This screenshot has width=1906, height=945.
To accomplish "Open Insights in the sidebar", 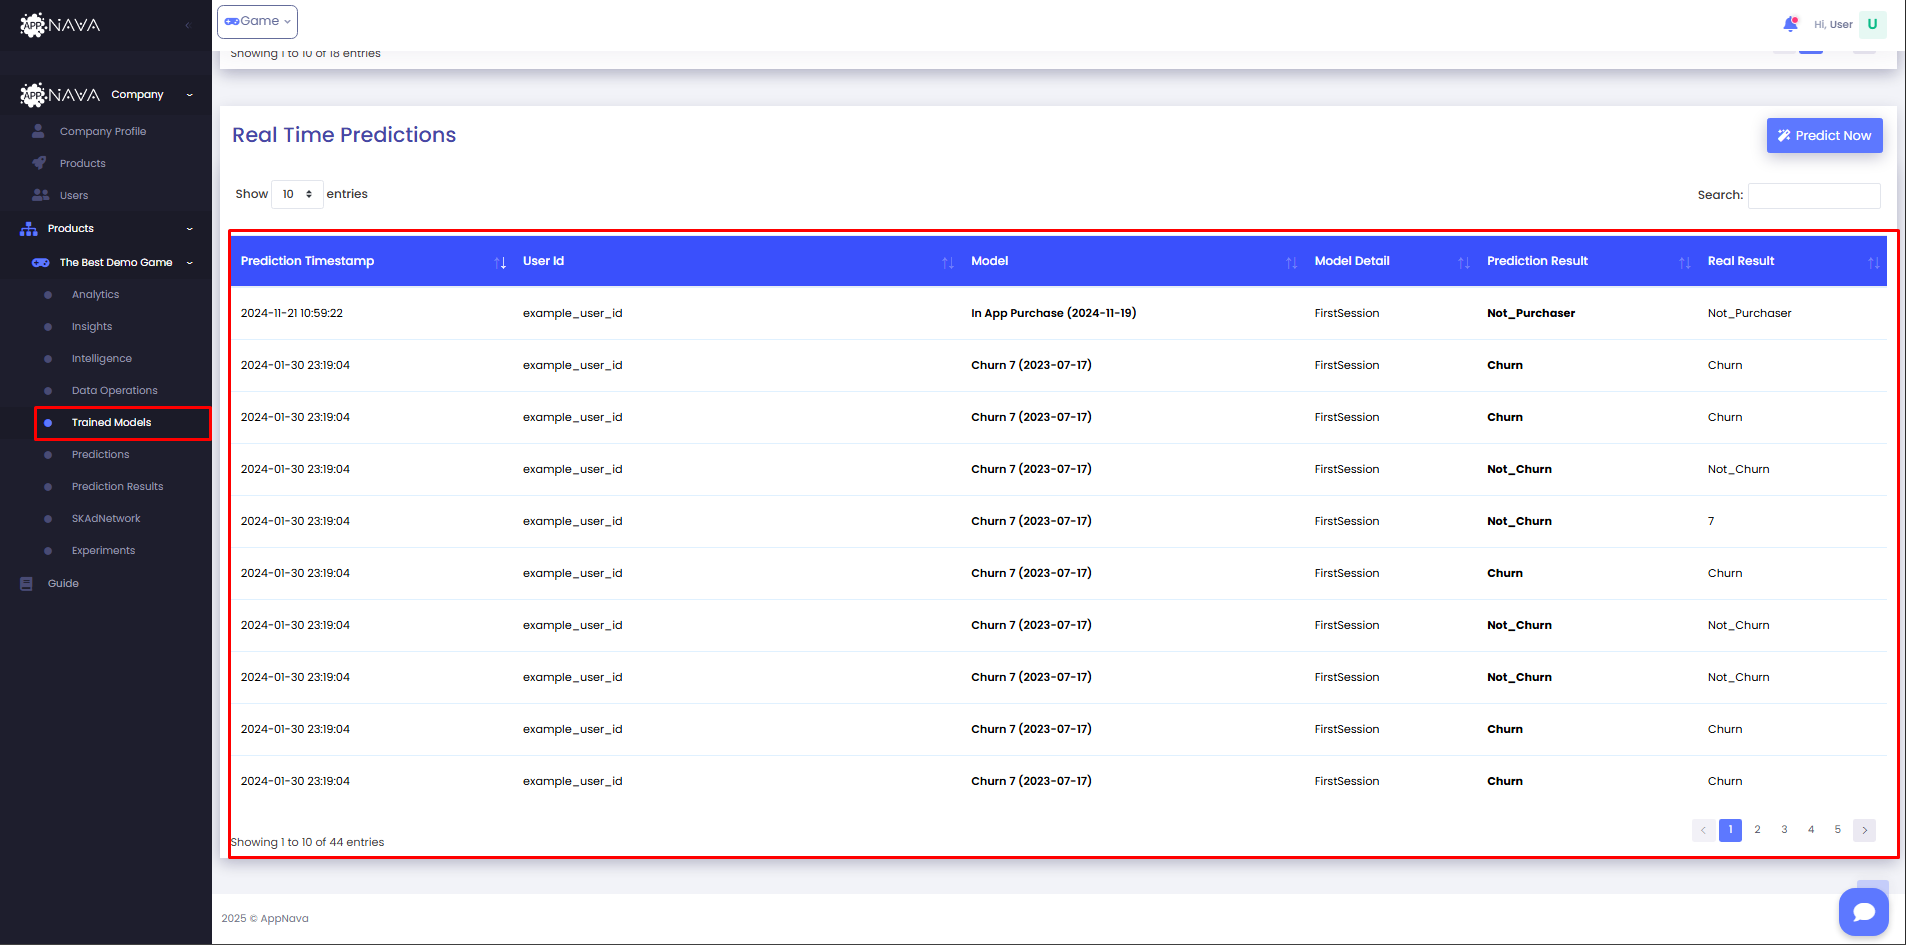I will tap(92, 326).
